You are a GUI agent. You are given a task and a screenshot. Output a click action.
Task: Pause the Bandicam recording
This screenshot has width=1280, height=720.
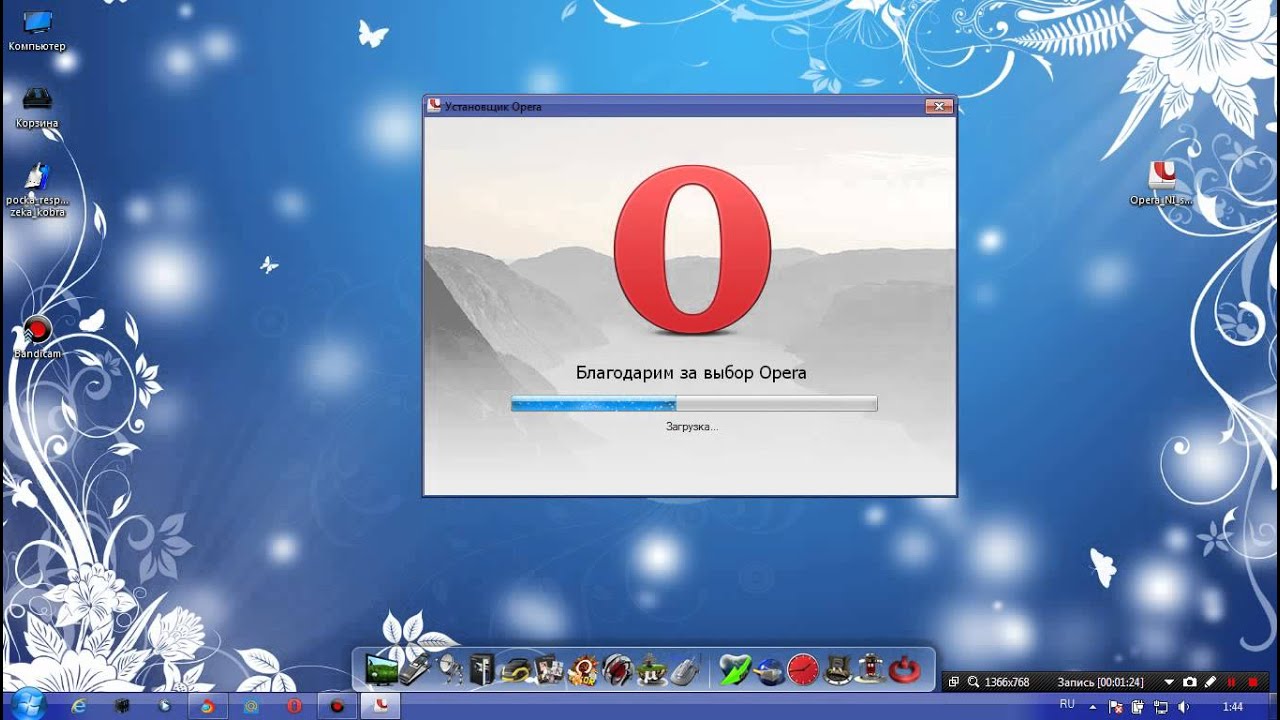coord(1232,682)
